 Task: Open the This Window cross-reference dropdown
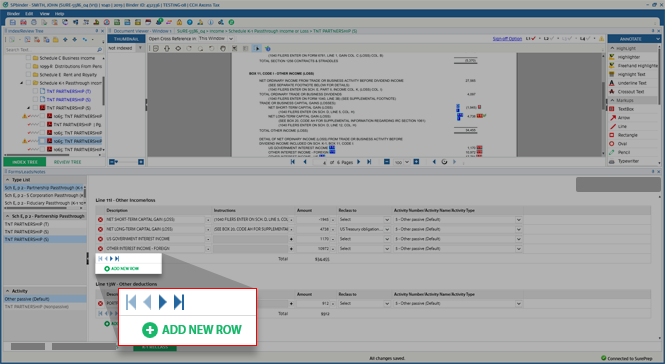click(231, 39)
